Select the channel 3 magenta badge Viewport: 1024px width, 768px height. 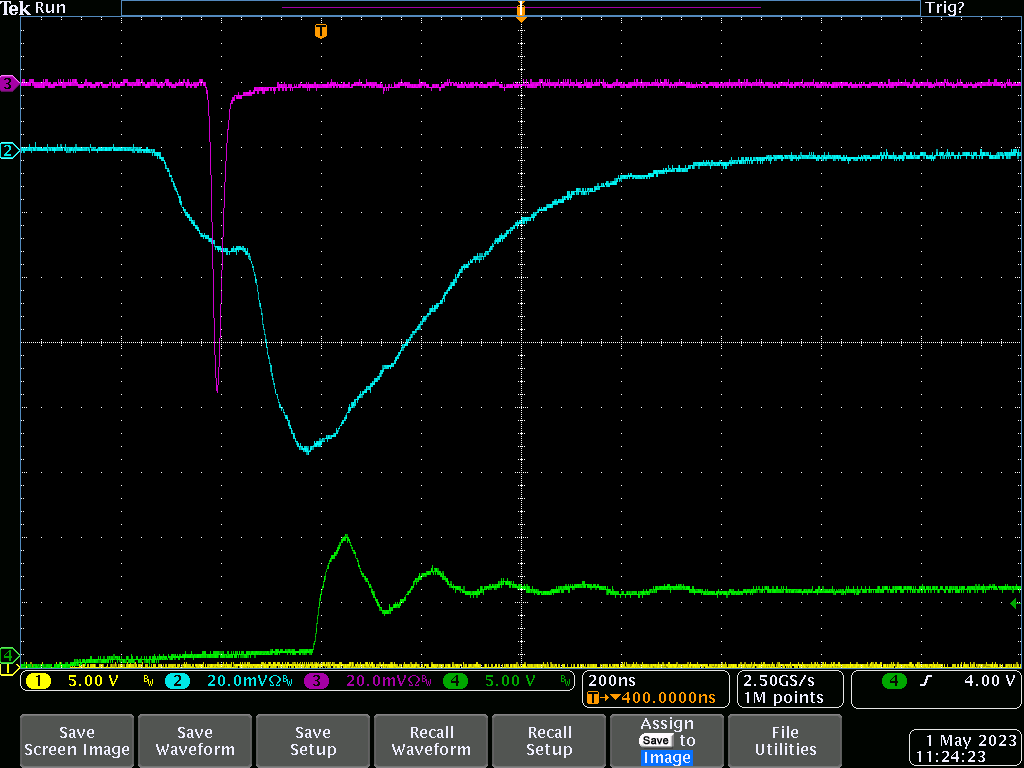pos(316,681)
